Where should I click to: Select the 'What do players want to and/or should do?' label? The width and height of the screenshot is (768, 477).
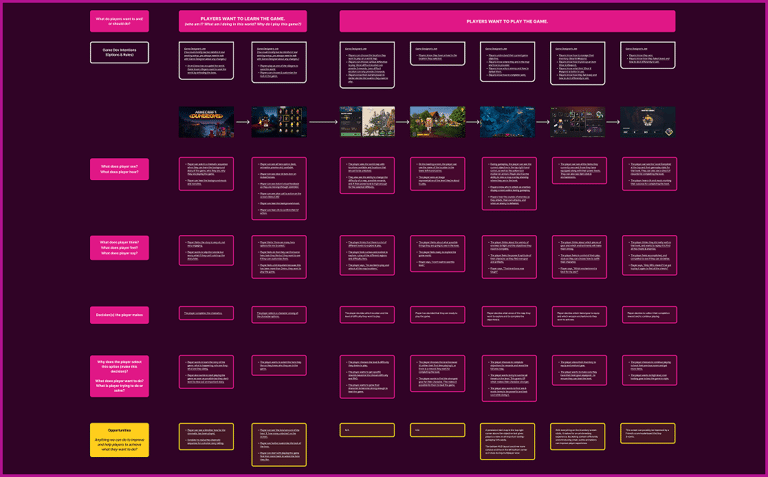click(120, 21)
